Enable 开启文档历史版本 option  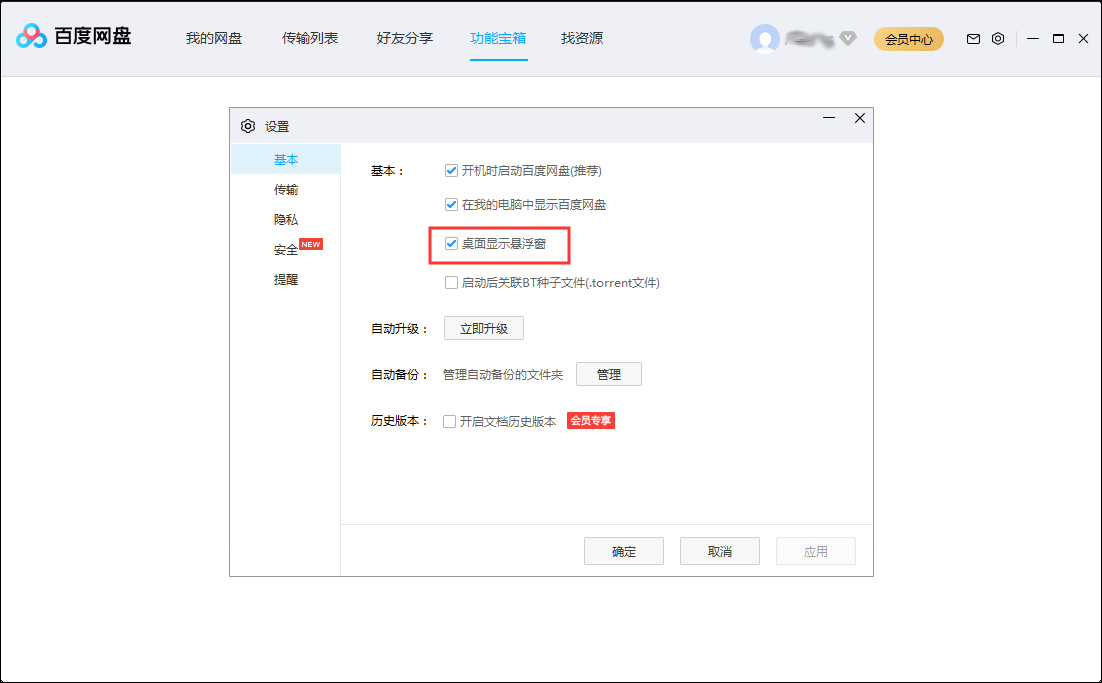point(450,420)
